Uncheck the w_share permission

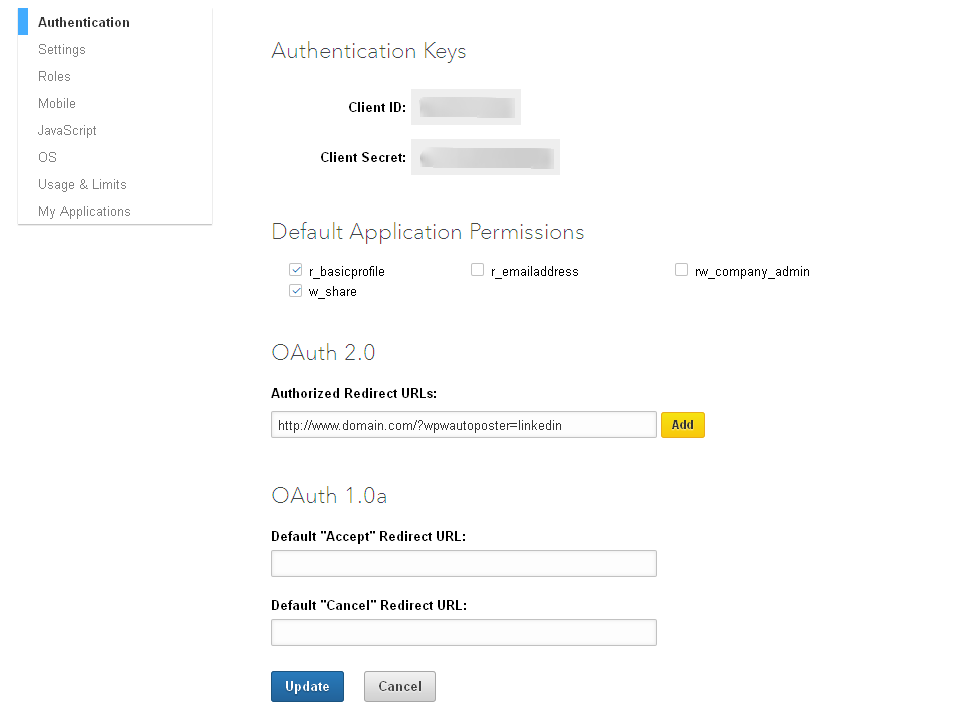(x=296, y=291)
